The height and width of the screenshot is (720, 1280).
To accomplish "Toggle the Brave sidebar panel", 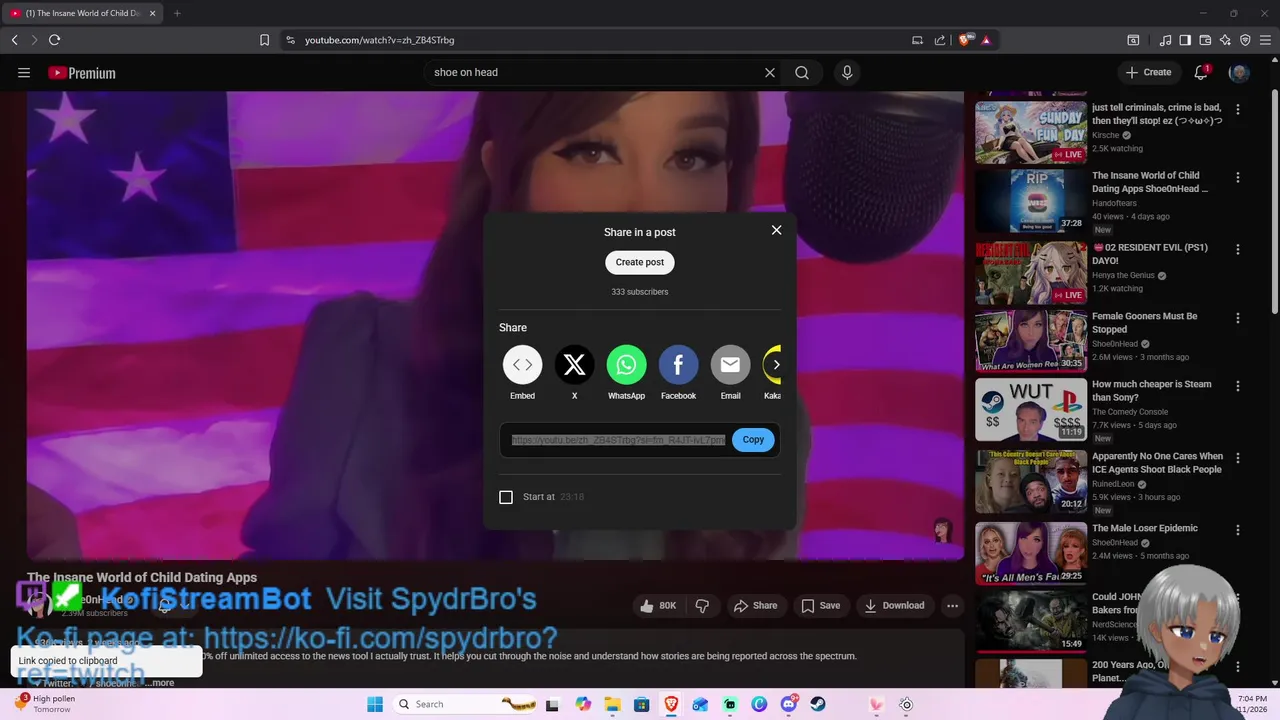I will [1185, 40].
